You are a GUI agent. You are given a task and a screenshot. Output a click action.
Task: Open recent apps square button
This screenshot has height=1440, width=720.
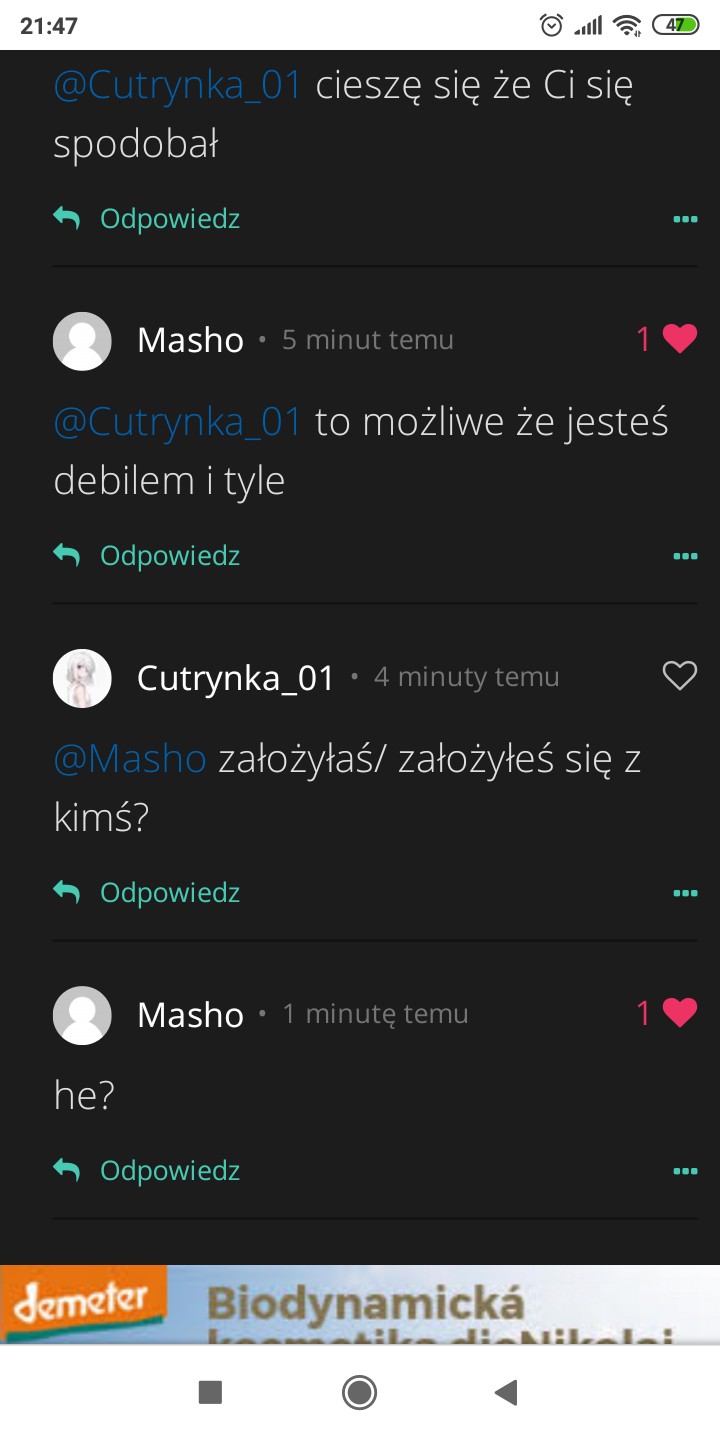point(210,1392)
